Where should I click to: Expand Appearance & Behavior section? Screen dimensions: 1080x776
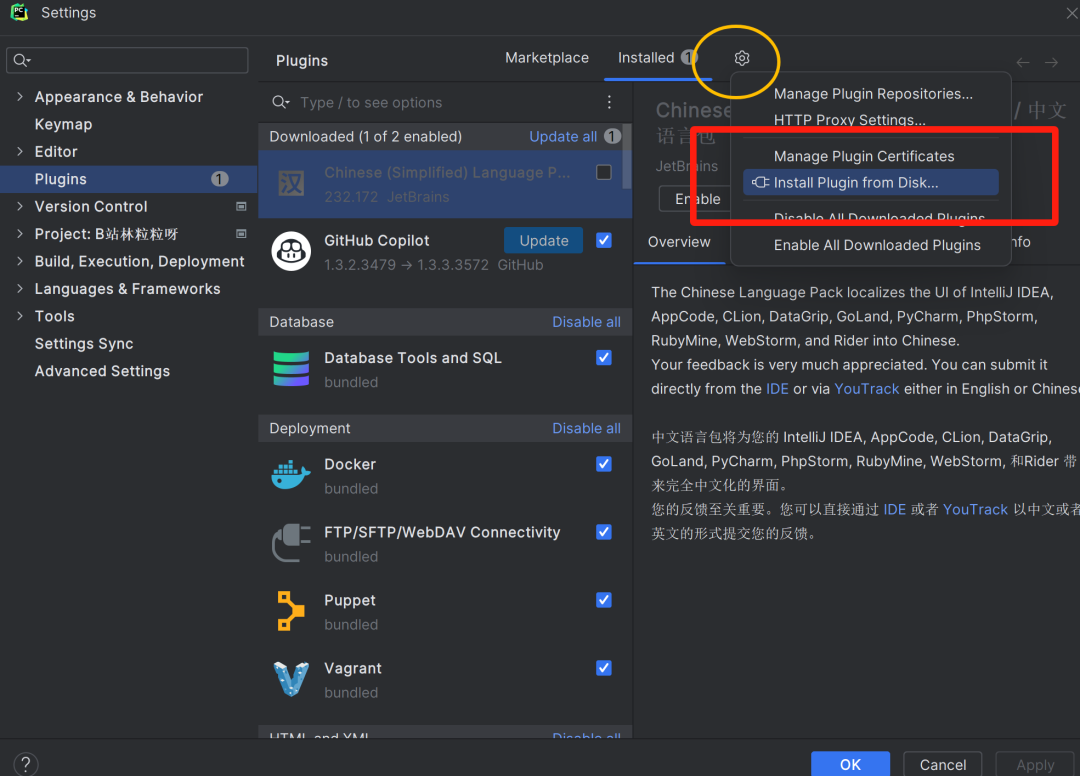20,96
